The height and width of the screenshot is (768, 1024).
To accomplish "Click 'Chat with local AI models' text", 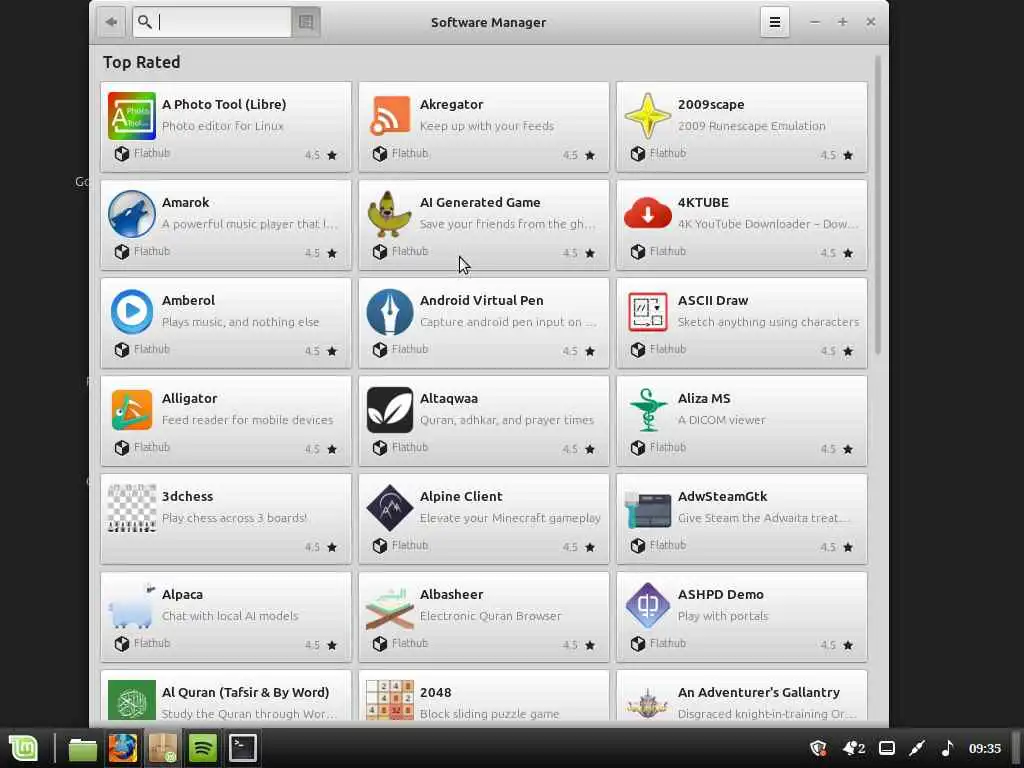I will tap(230, 616).
